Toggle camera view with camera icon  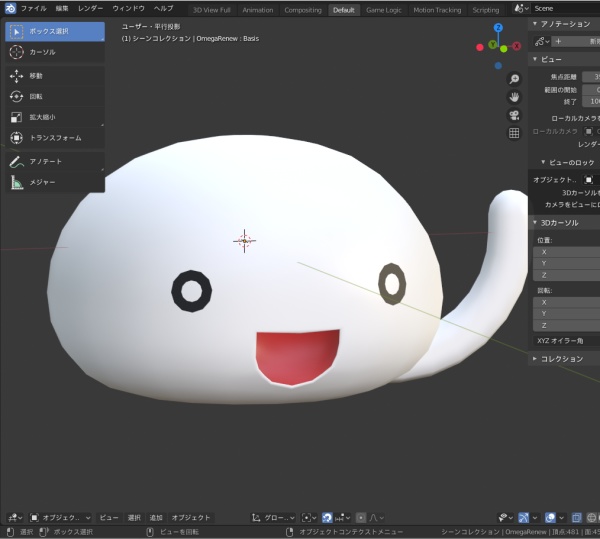514,115
